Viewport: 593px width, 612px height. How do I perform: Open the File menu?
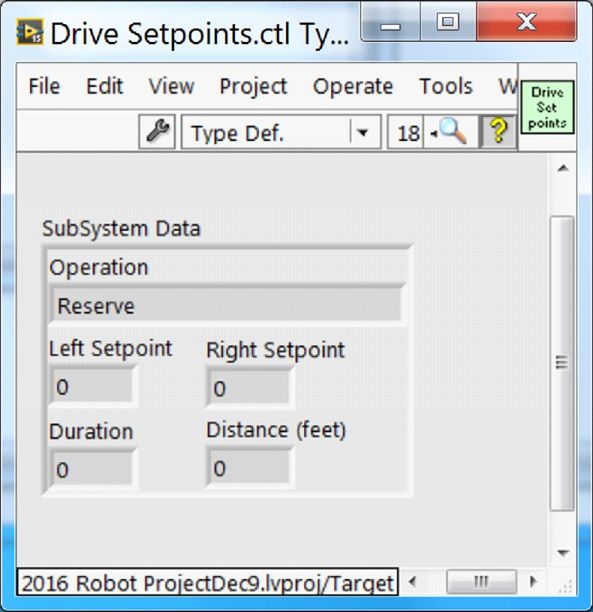click(x=44, y=86)
